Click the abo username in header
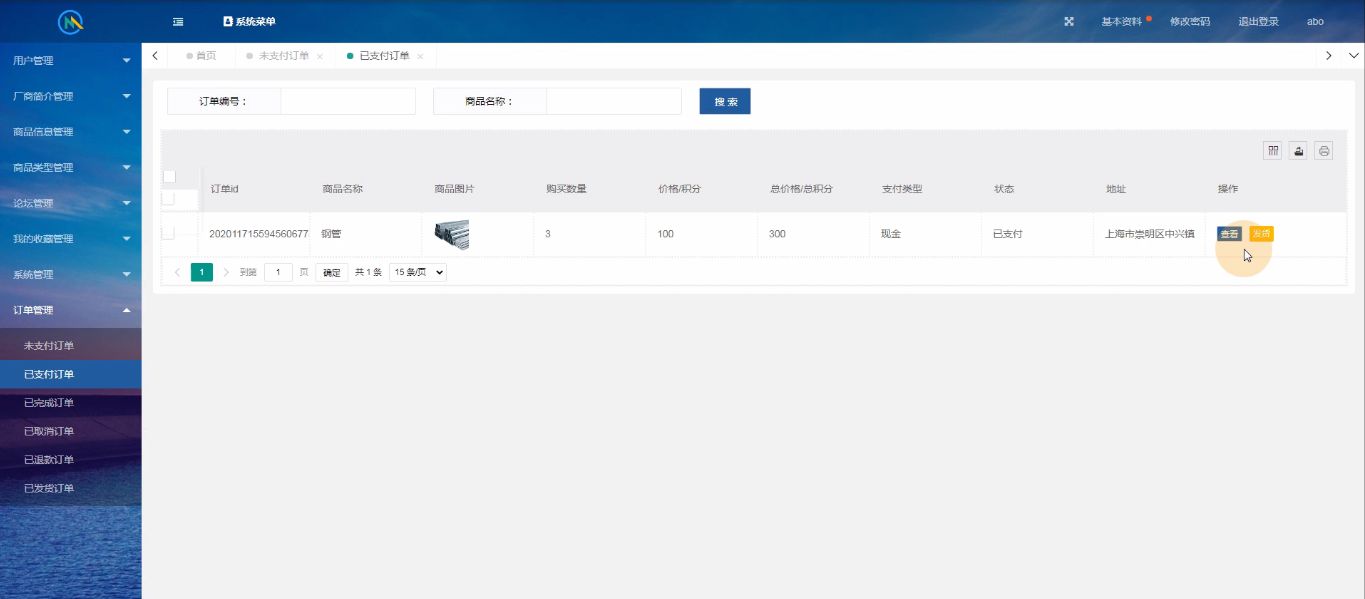The image size is (1365, 599). (1315, 21)
